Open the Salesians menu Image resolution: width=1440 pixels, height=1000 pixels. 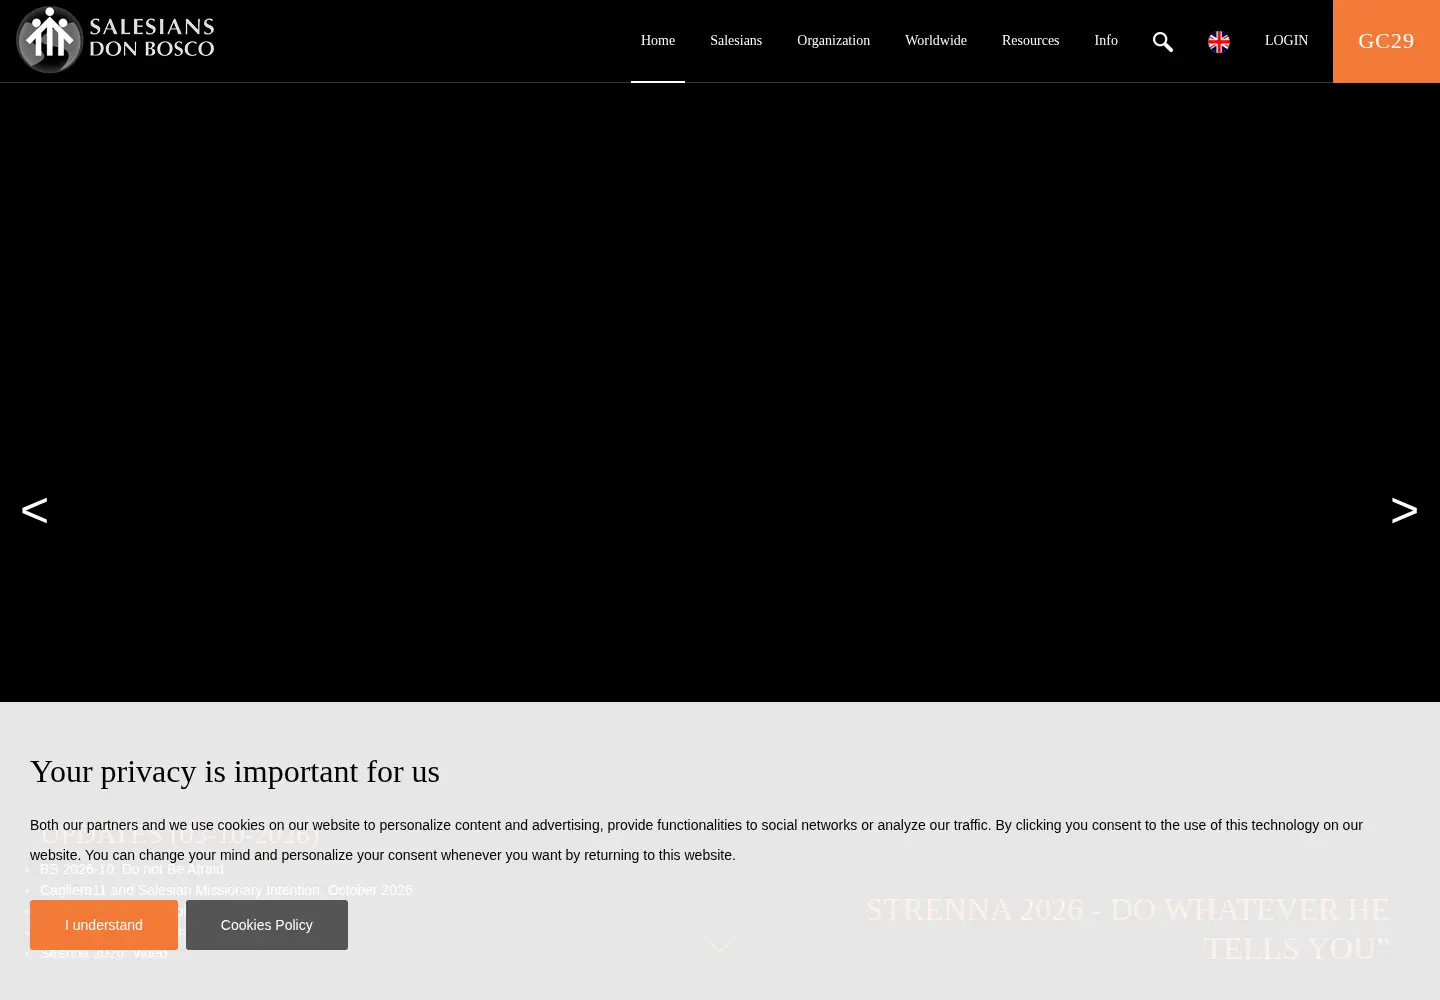[736, 41]
